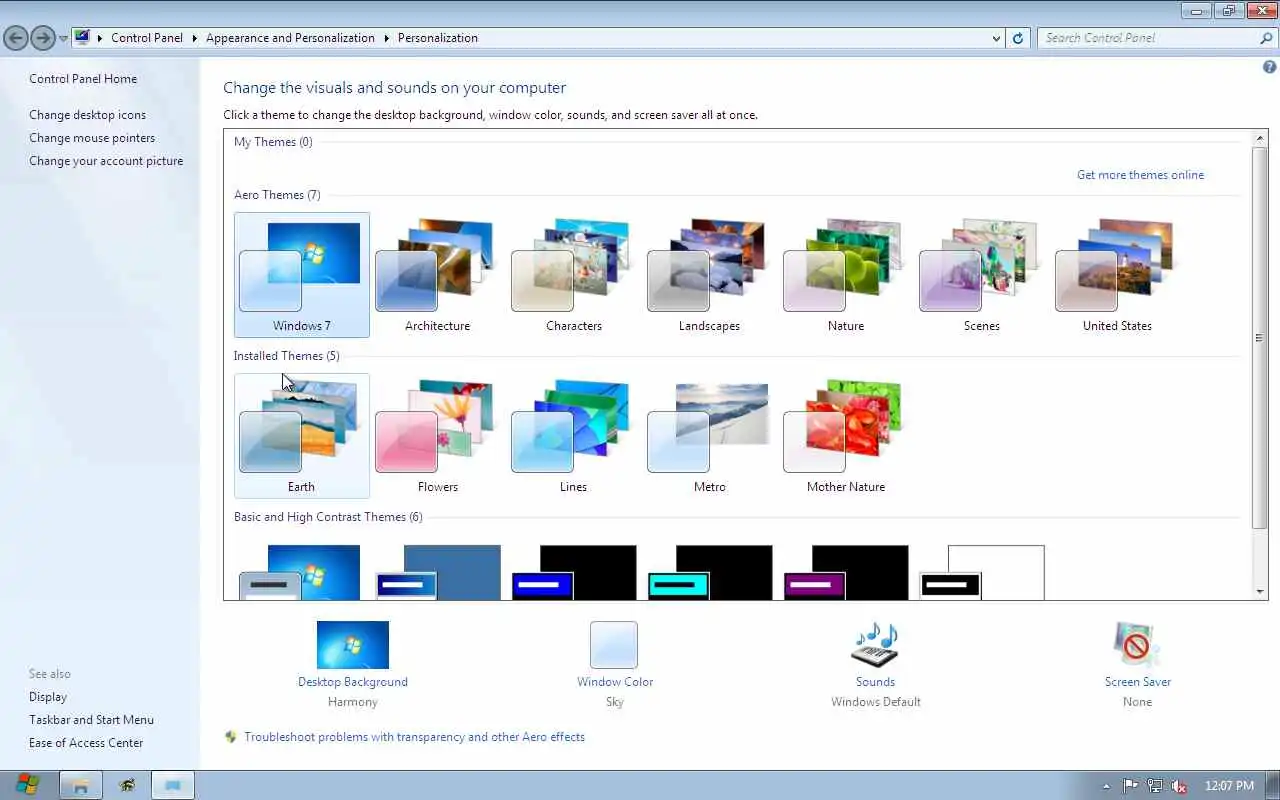Show hidden tray icons arrow
Image resolution: width=1280 pixels, height=800 pixels.
[1105, 786]
